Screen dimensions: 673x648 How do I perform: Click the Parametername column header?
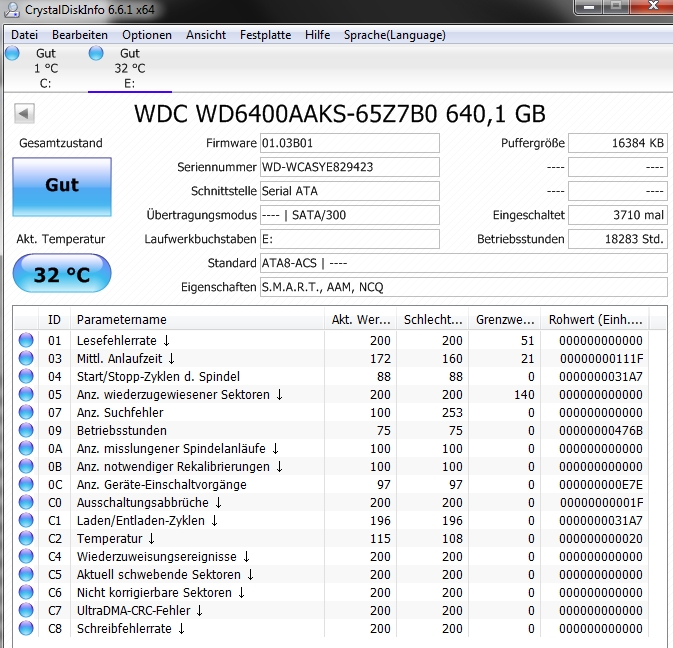(x=197, y=320)
